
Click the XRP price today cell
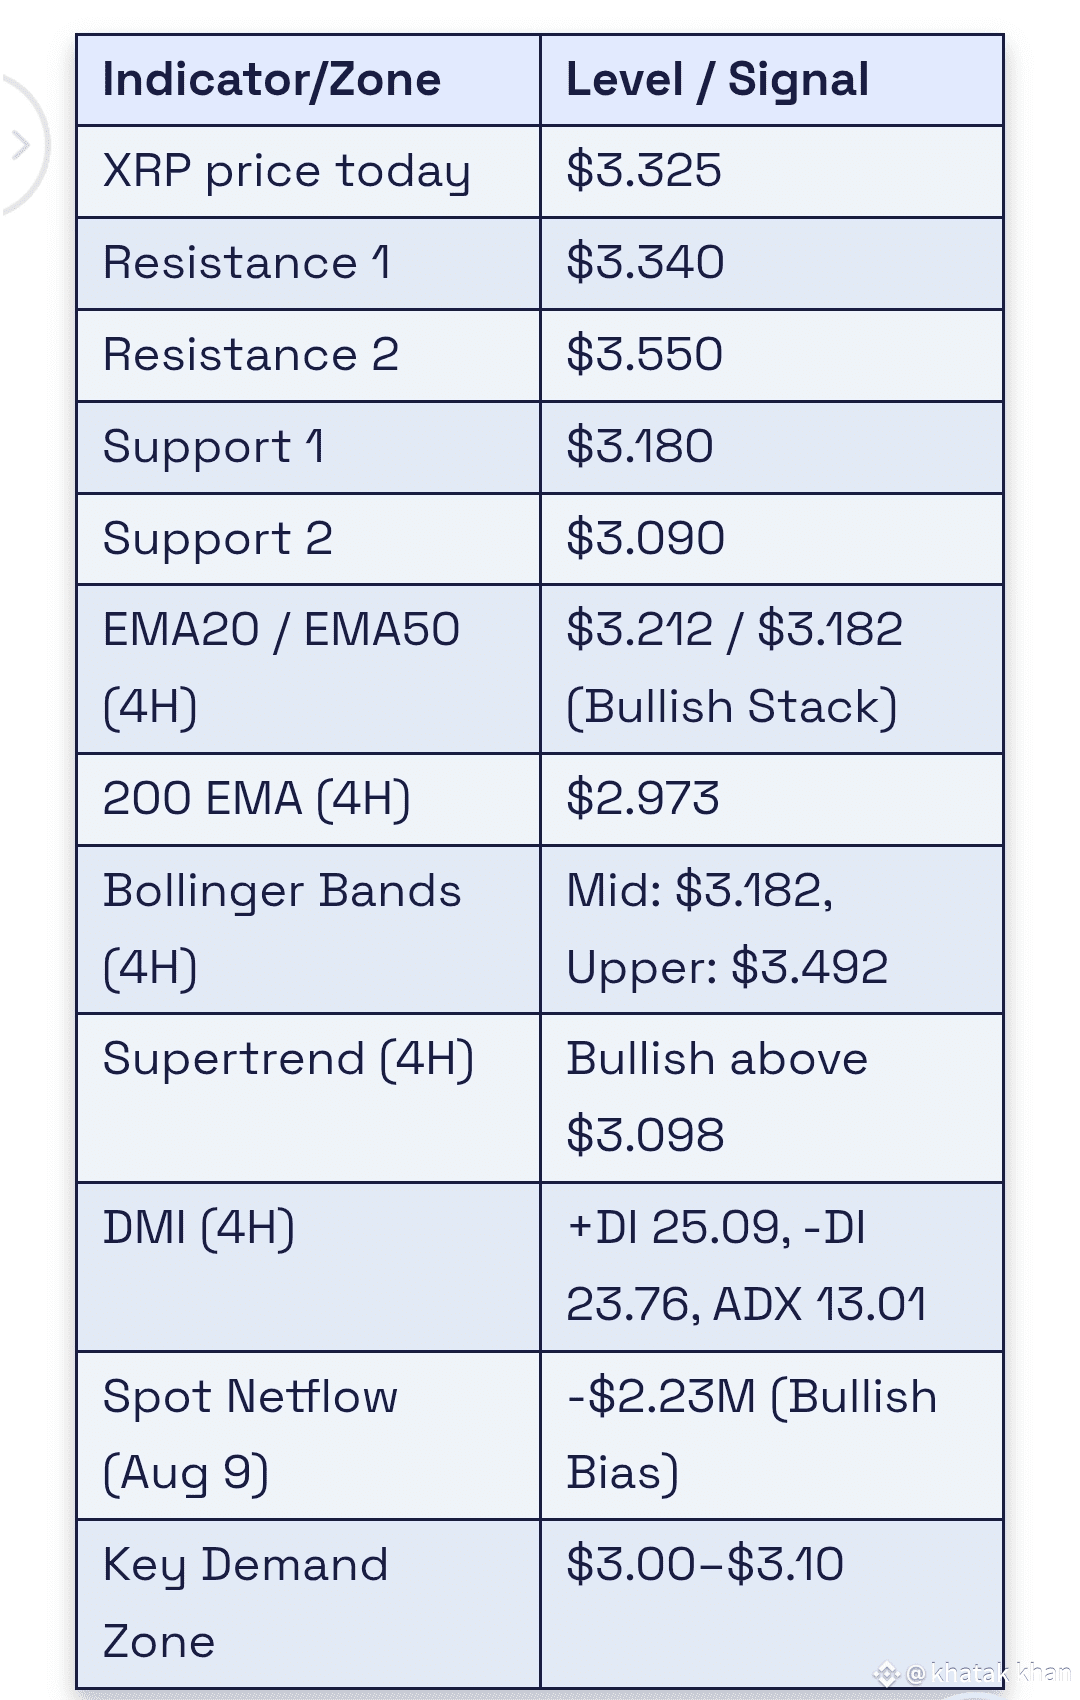click(x=308, y=171)
